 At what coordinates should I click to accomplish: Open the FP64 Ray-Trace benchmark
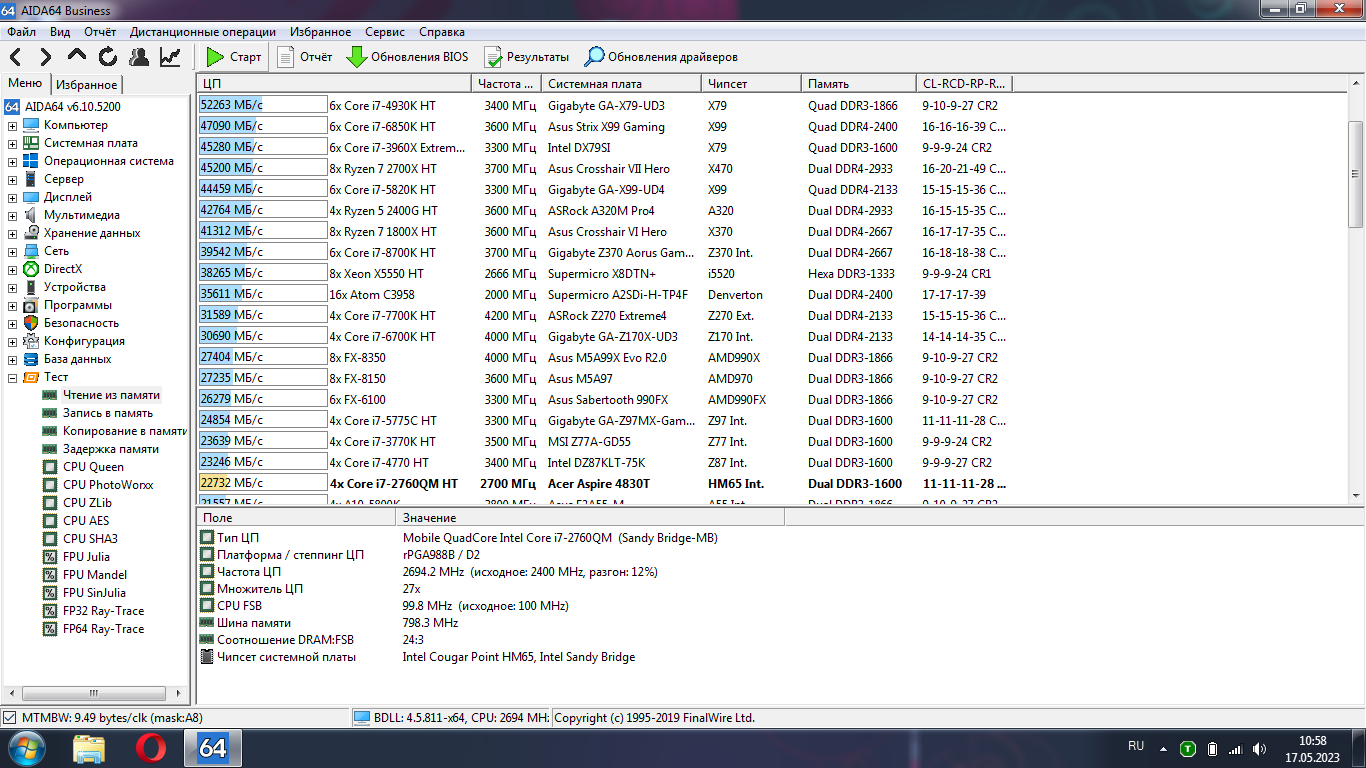[x=103, y=629]
